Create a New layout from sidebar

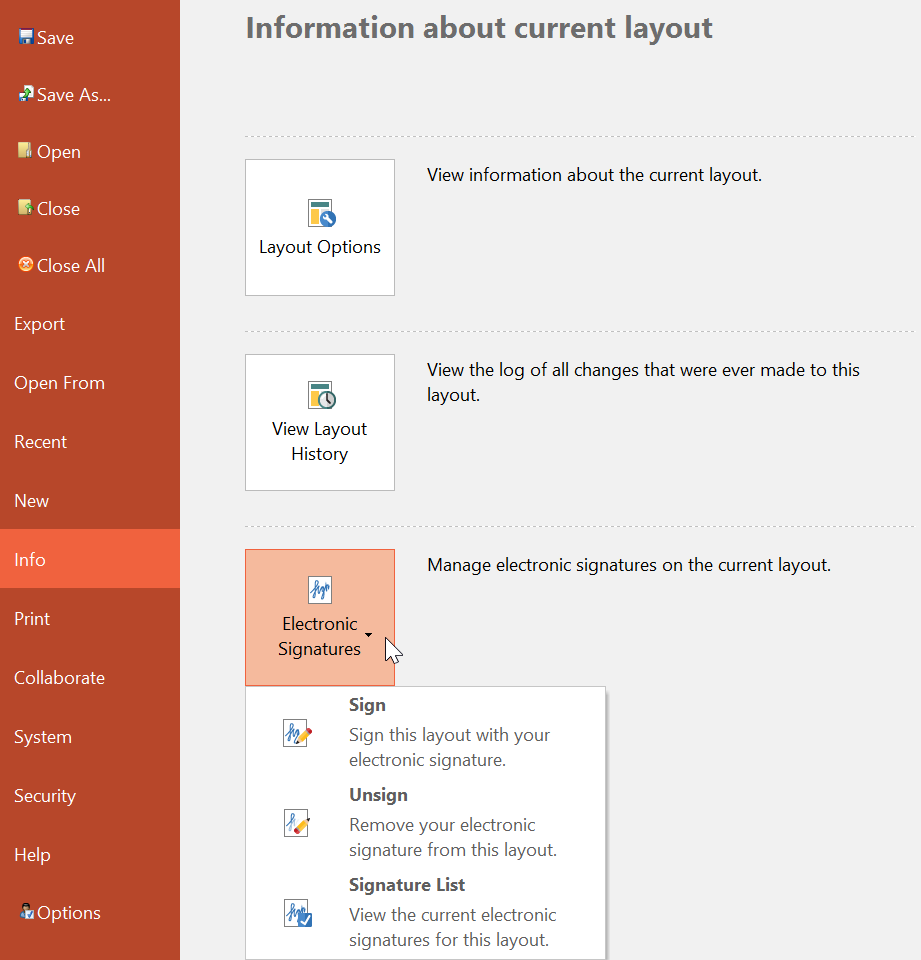click(x=32, y=501)
